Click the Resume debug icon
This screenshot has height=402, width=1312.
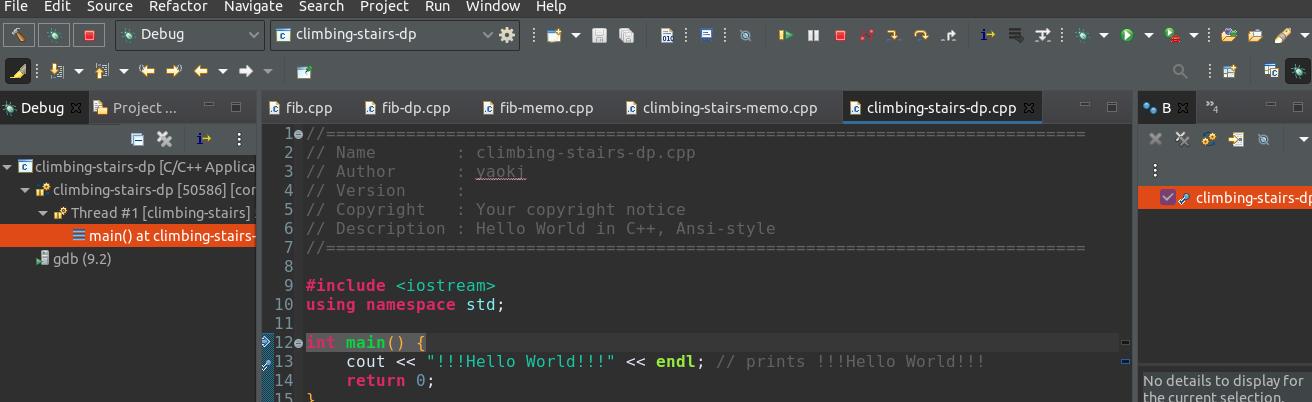click(x=786, y=35)
